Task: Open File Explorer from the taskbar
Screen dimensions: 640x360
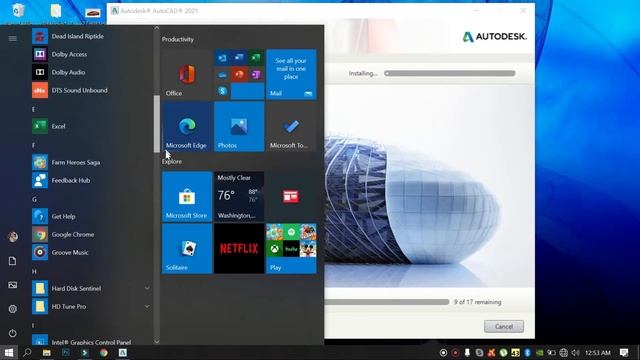Action: point(47,353)
